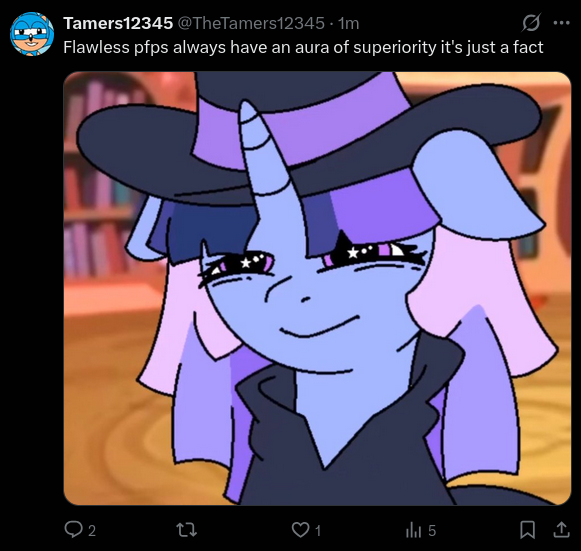Click the tweet text about flawless pfps
The height and width of the screenshot is (551, 581).
(303, 47)
